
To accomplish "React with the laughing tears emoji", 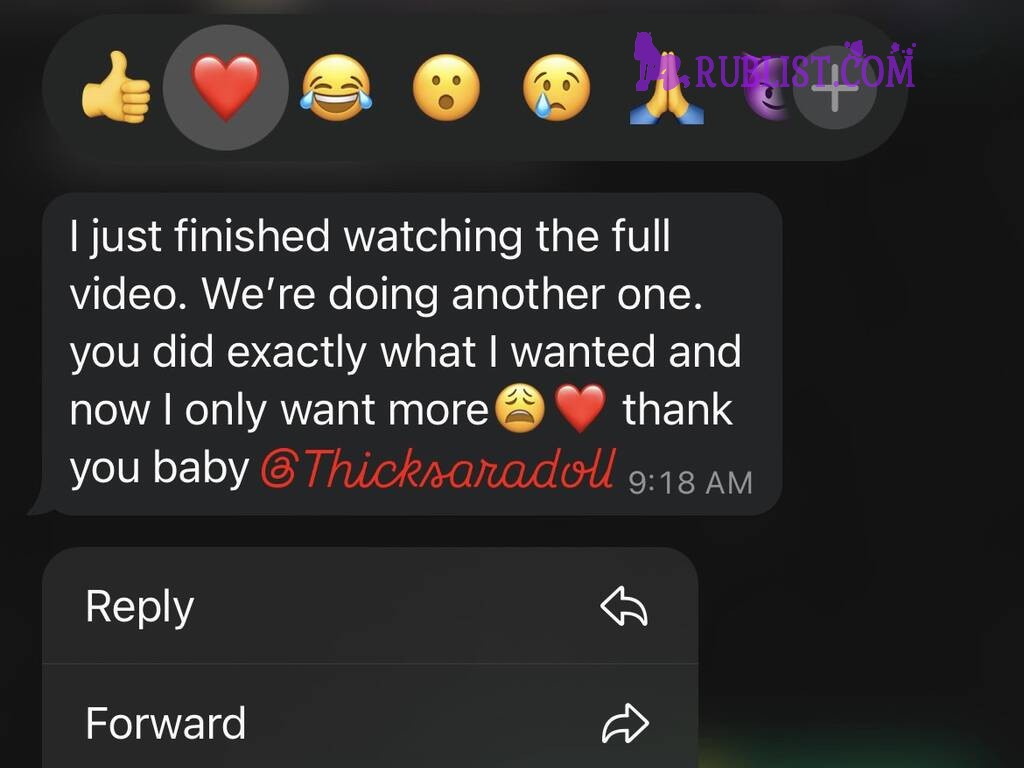I will pos(336,88).
